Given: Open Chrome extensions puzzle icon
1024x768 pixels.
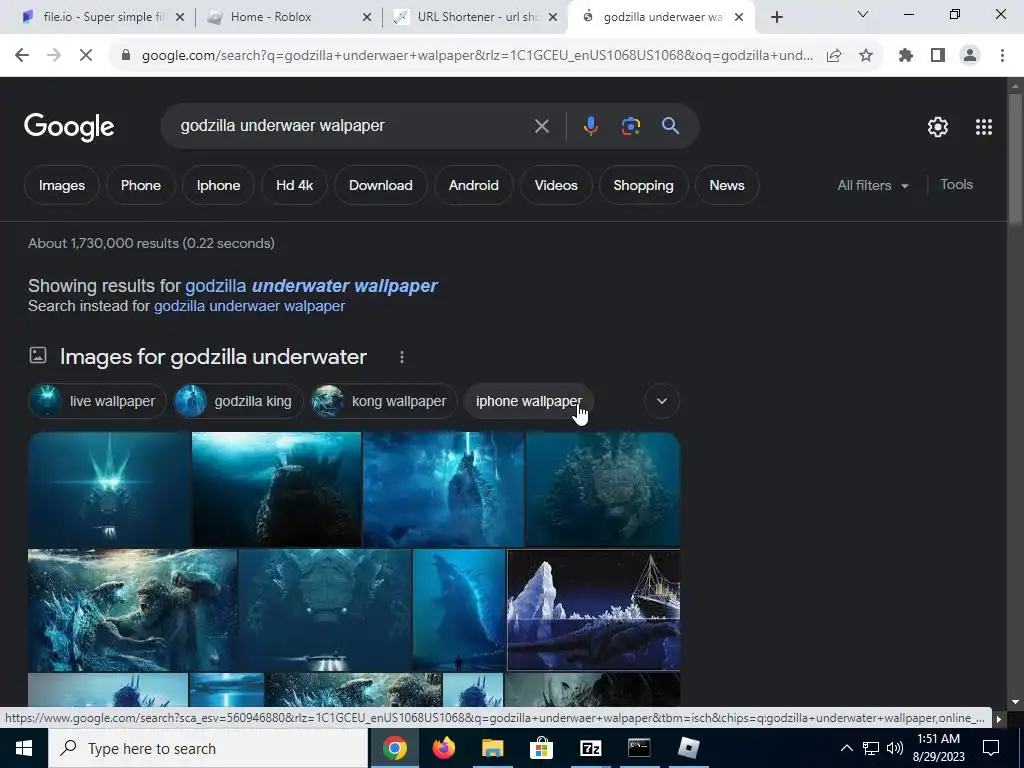Looking at the screenshot, I should pyautogui.click(x=906, y=56).
